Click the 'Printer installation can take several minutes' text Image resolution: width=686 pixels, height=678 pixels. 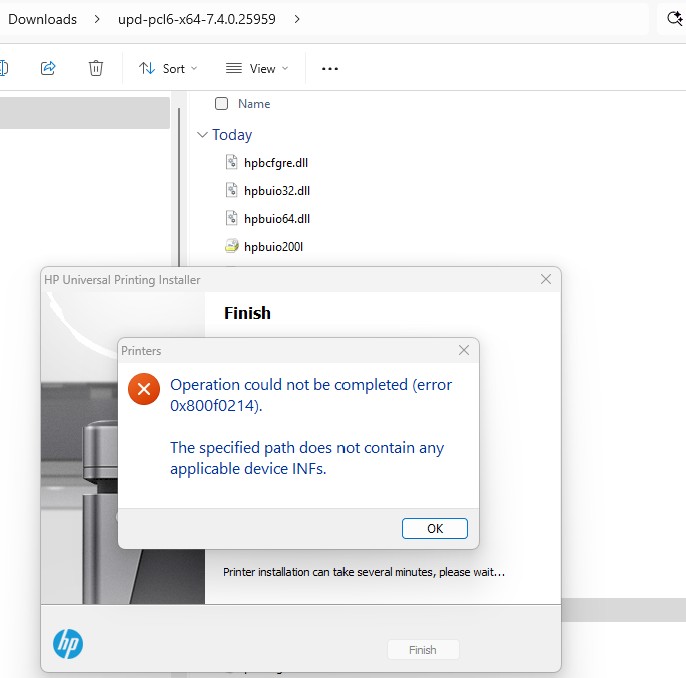(x=364, y=572)
